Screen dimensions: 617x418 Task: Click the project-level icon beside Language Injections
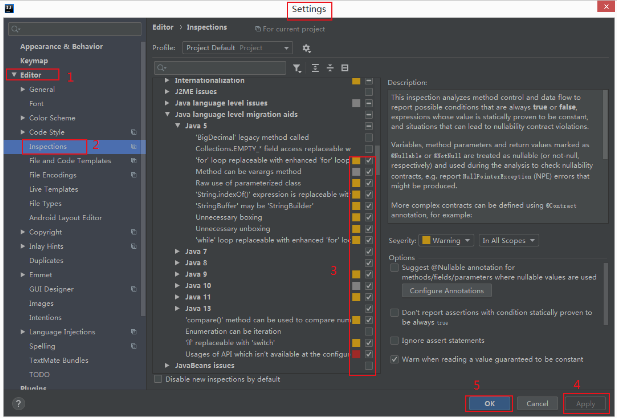click(134, 332)
